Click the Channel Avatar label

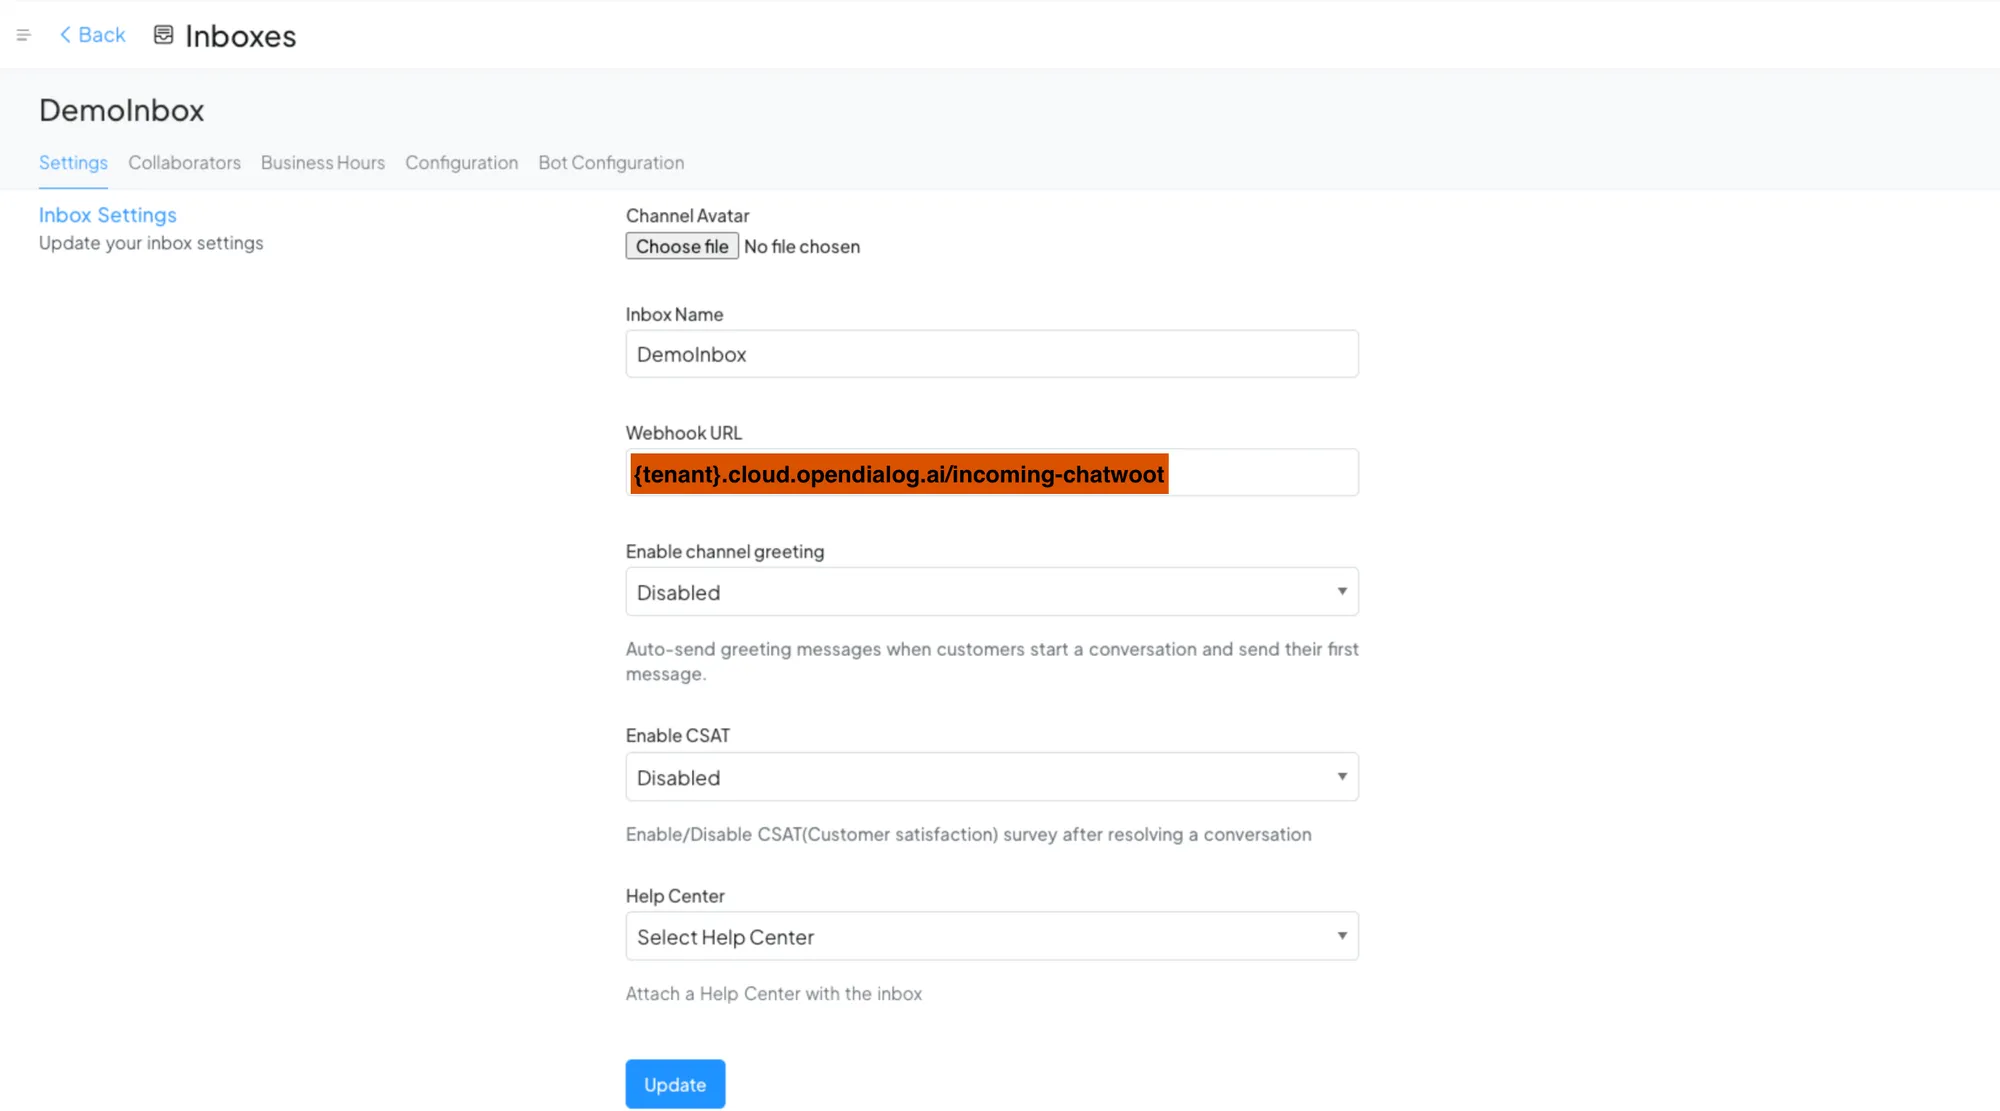tap(687, 216)
